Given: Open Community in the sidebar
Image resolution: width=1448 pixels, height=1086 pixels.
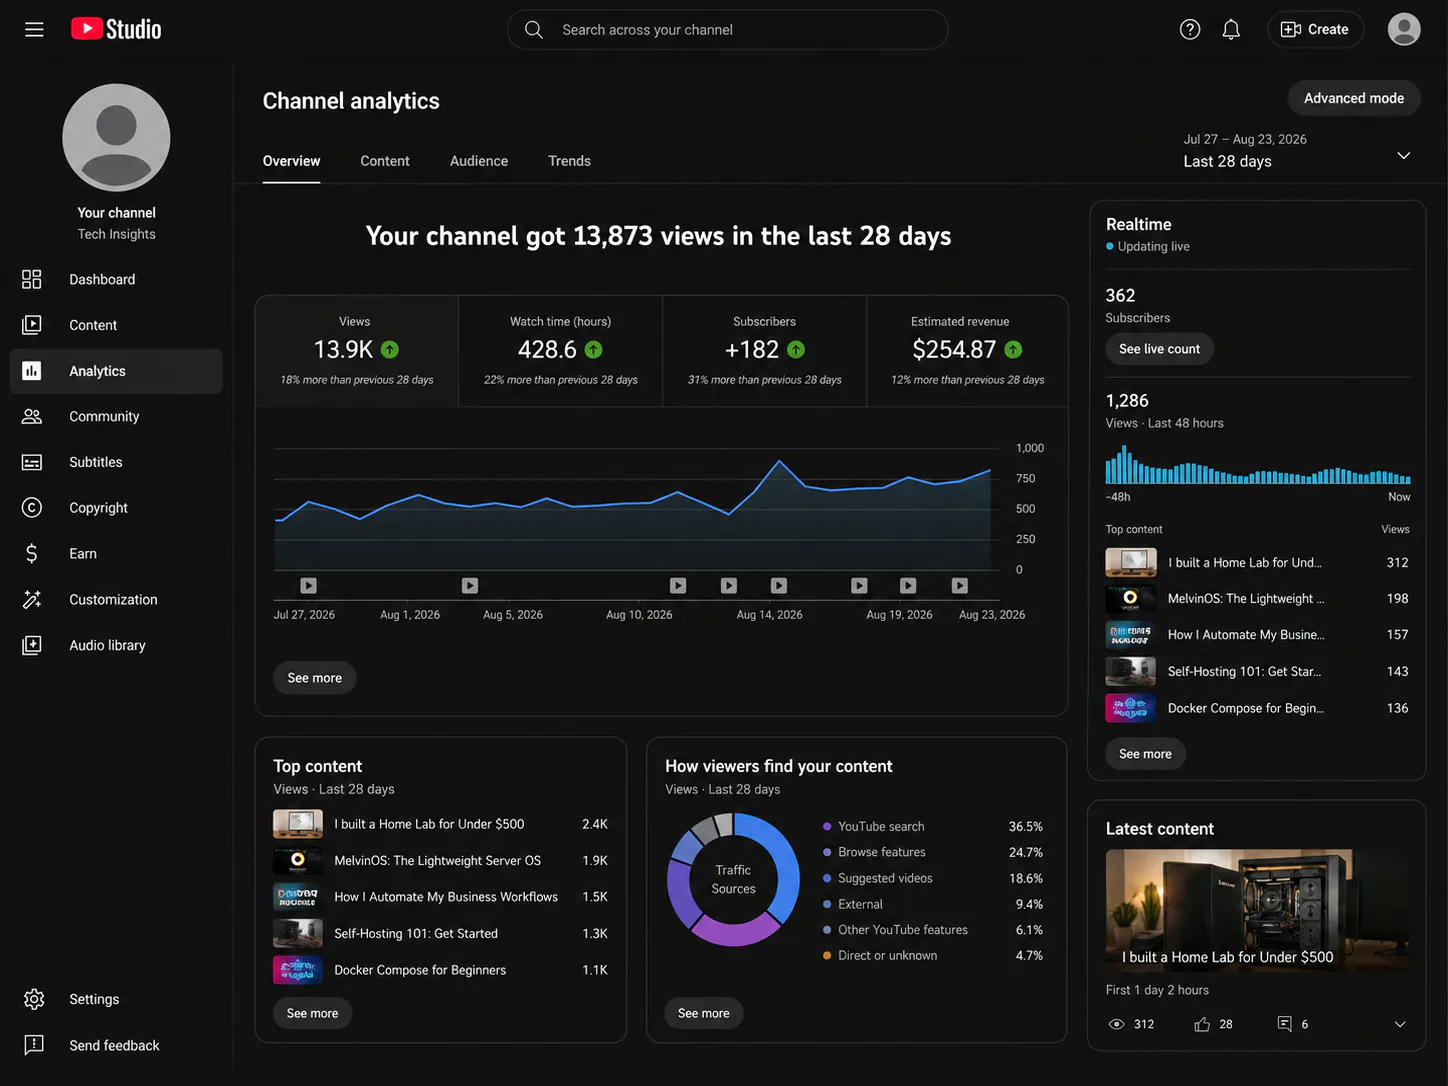Looking at the screenshot, I should pos(116,416).
